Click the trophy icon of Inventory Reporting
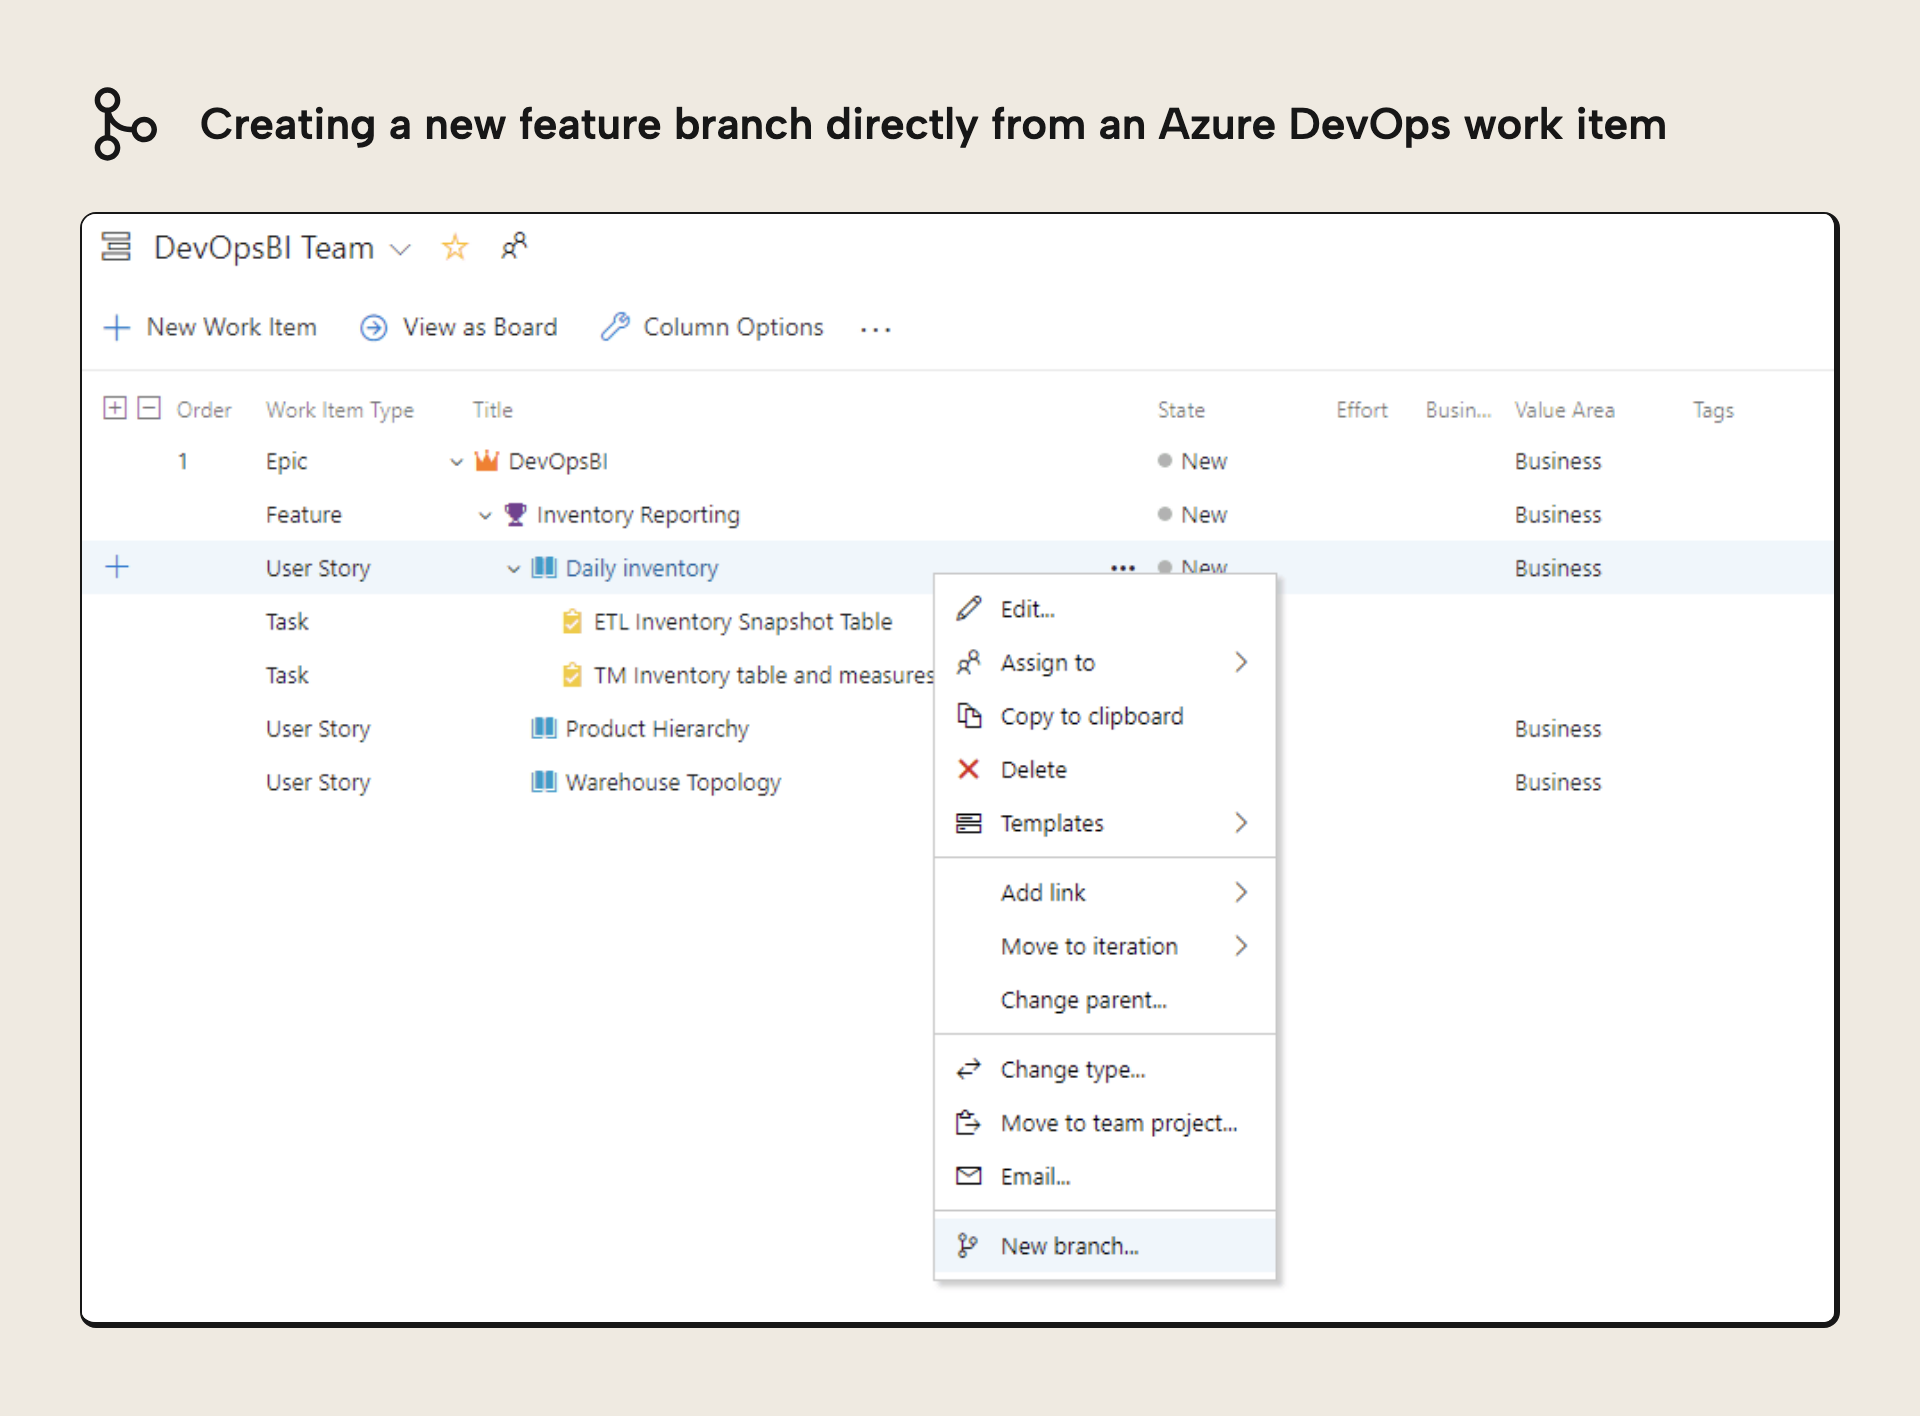The width and height of the screenshot is (1920, 1416). 515,514
